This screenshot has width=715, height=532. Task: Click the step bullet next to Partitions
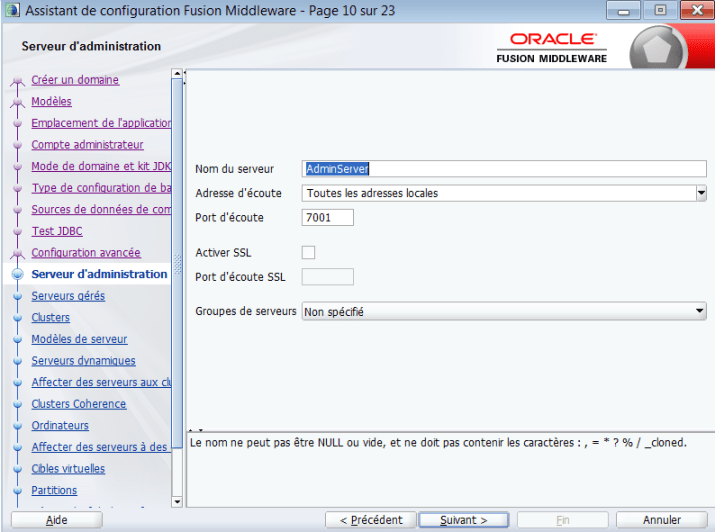(x=17, y=491)
